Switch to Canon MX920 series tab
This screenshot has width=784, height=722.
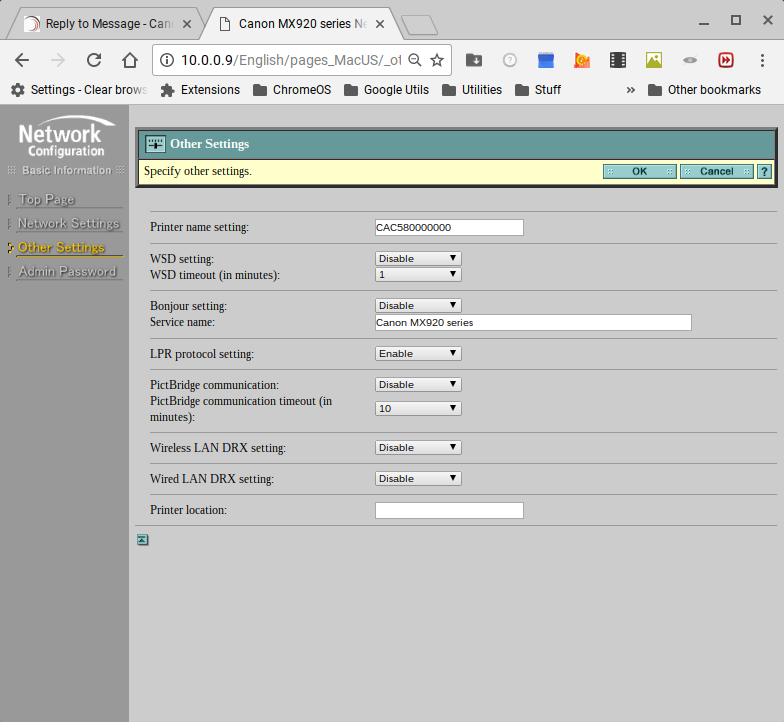click(300, 24)
